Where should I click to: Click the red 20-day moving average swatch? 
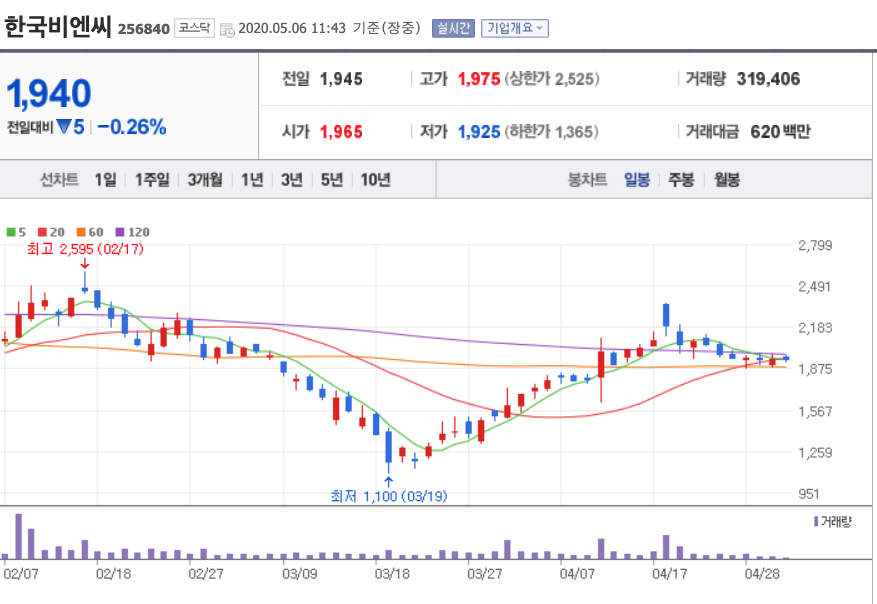tap(42, 232)
